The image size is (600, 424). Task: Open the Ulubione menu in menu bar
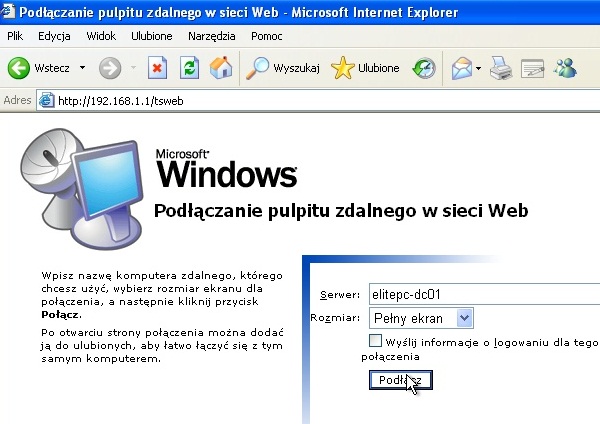tap(152, 36)
